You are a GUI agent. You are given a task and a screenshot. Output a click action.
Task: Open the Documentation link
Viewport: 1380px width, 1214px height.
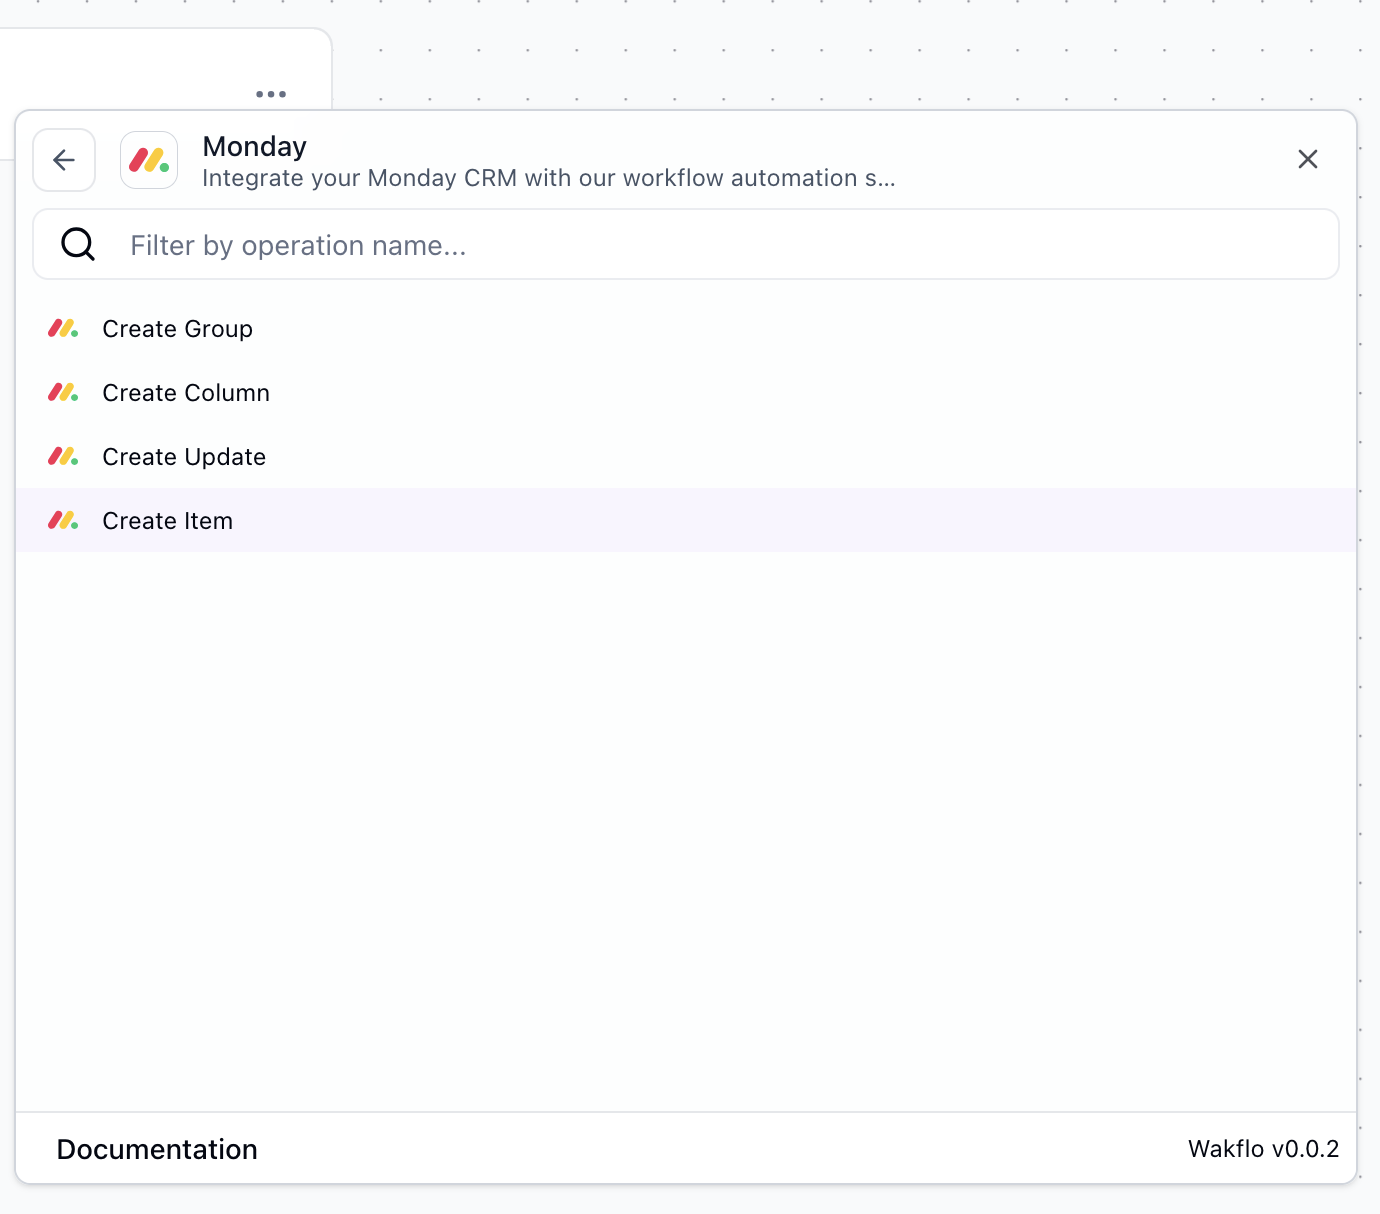[157, 1149]
